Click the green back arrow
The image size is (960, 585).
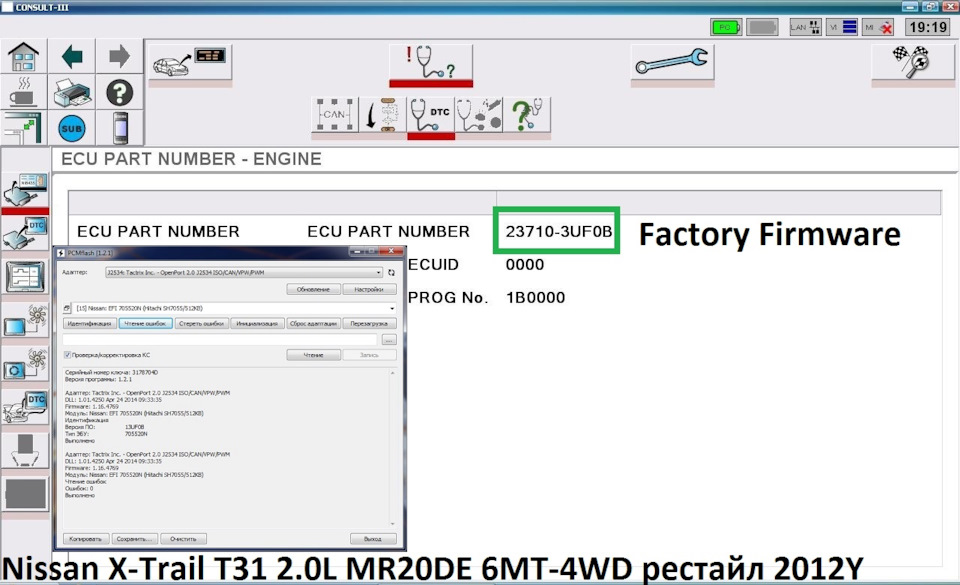pos(72,57)
